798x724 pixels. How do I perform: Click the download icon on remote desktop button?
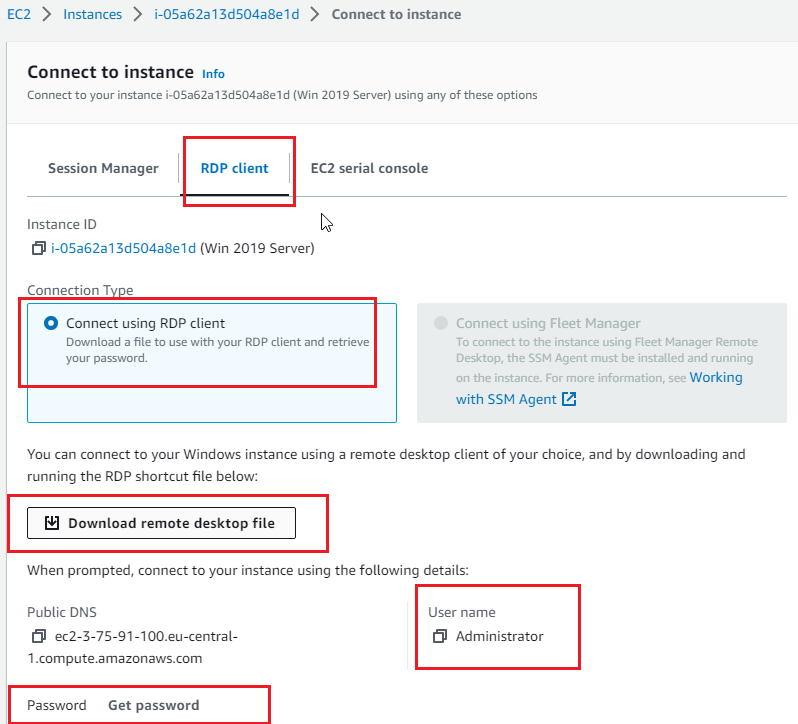(52, 523)
